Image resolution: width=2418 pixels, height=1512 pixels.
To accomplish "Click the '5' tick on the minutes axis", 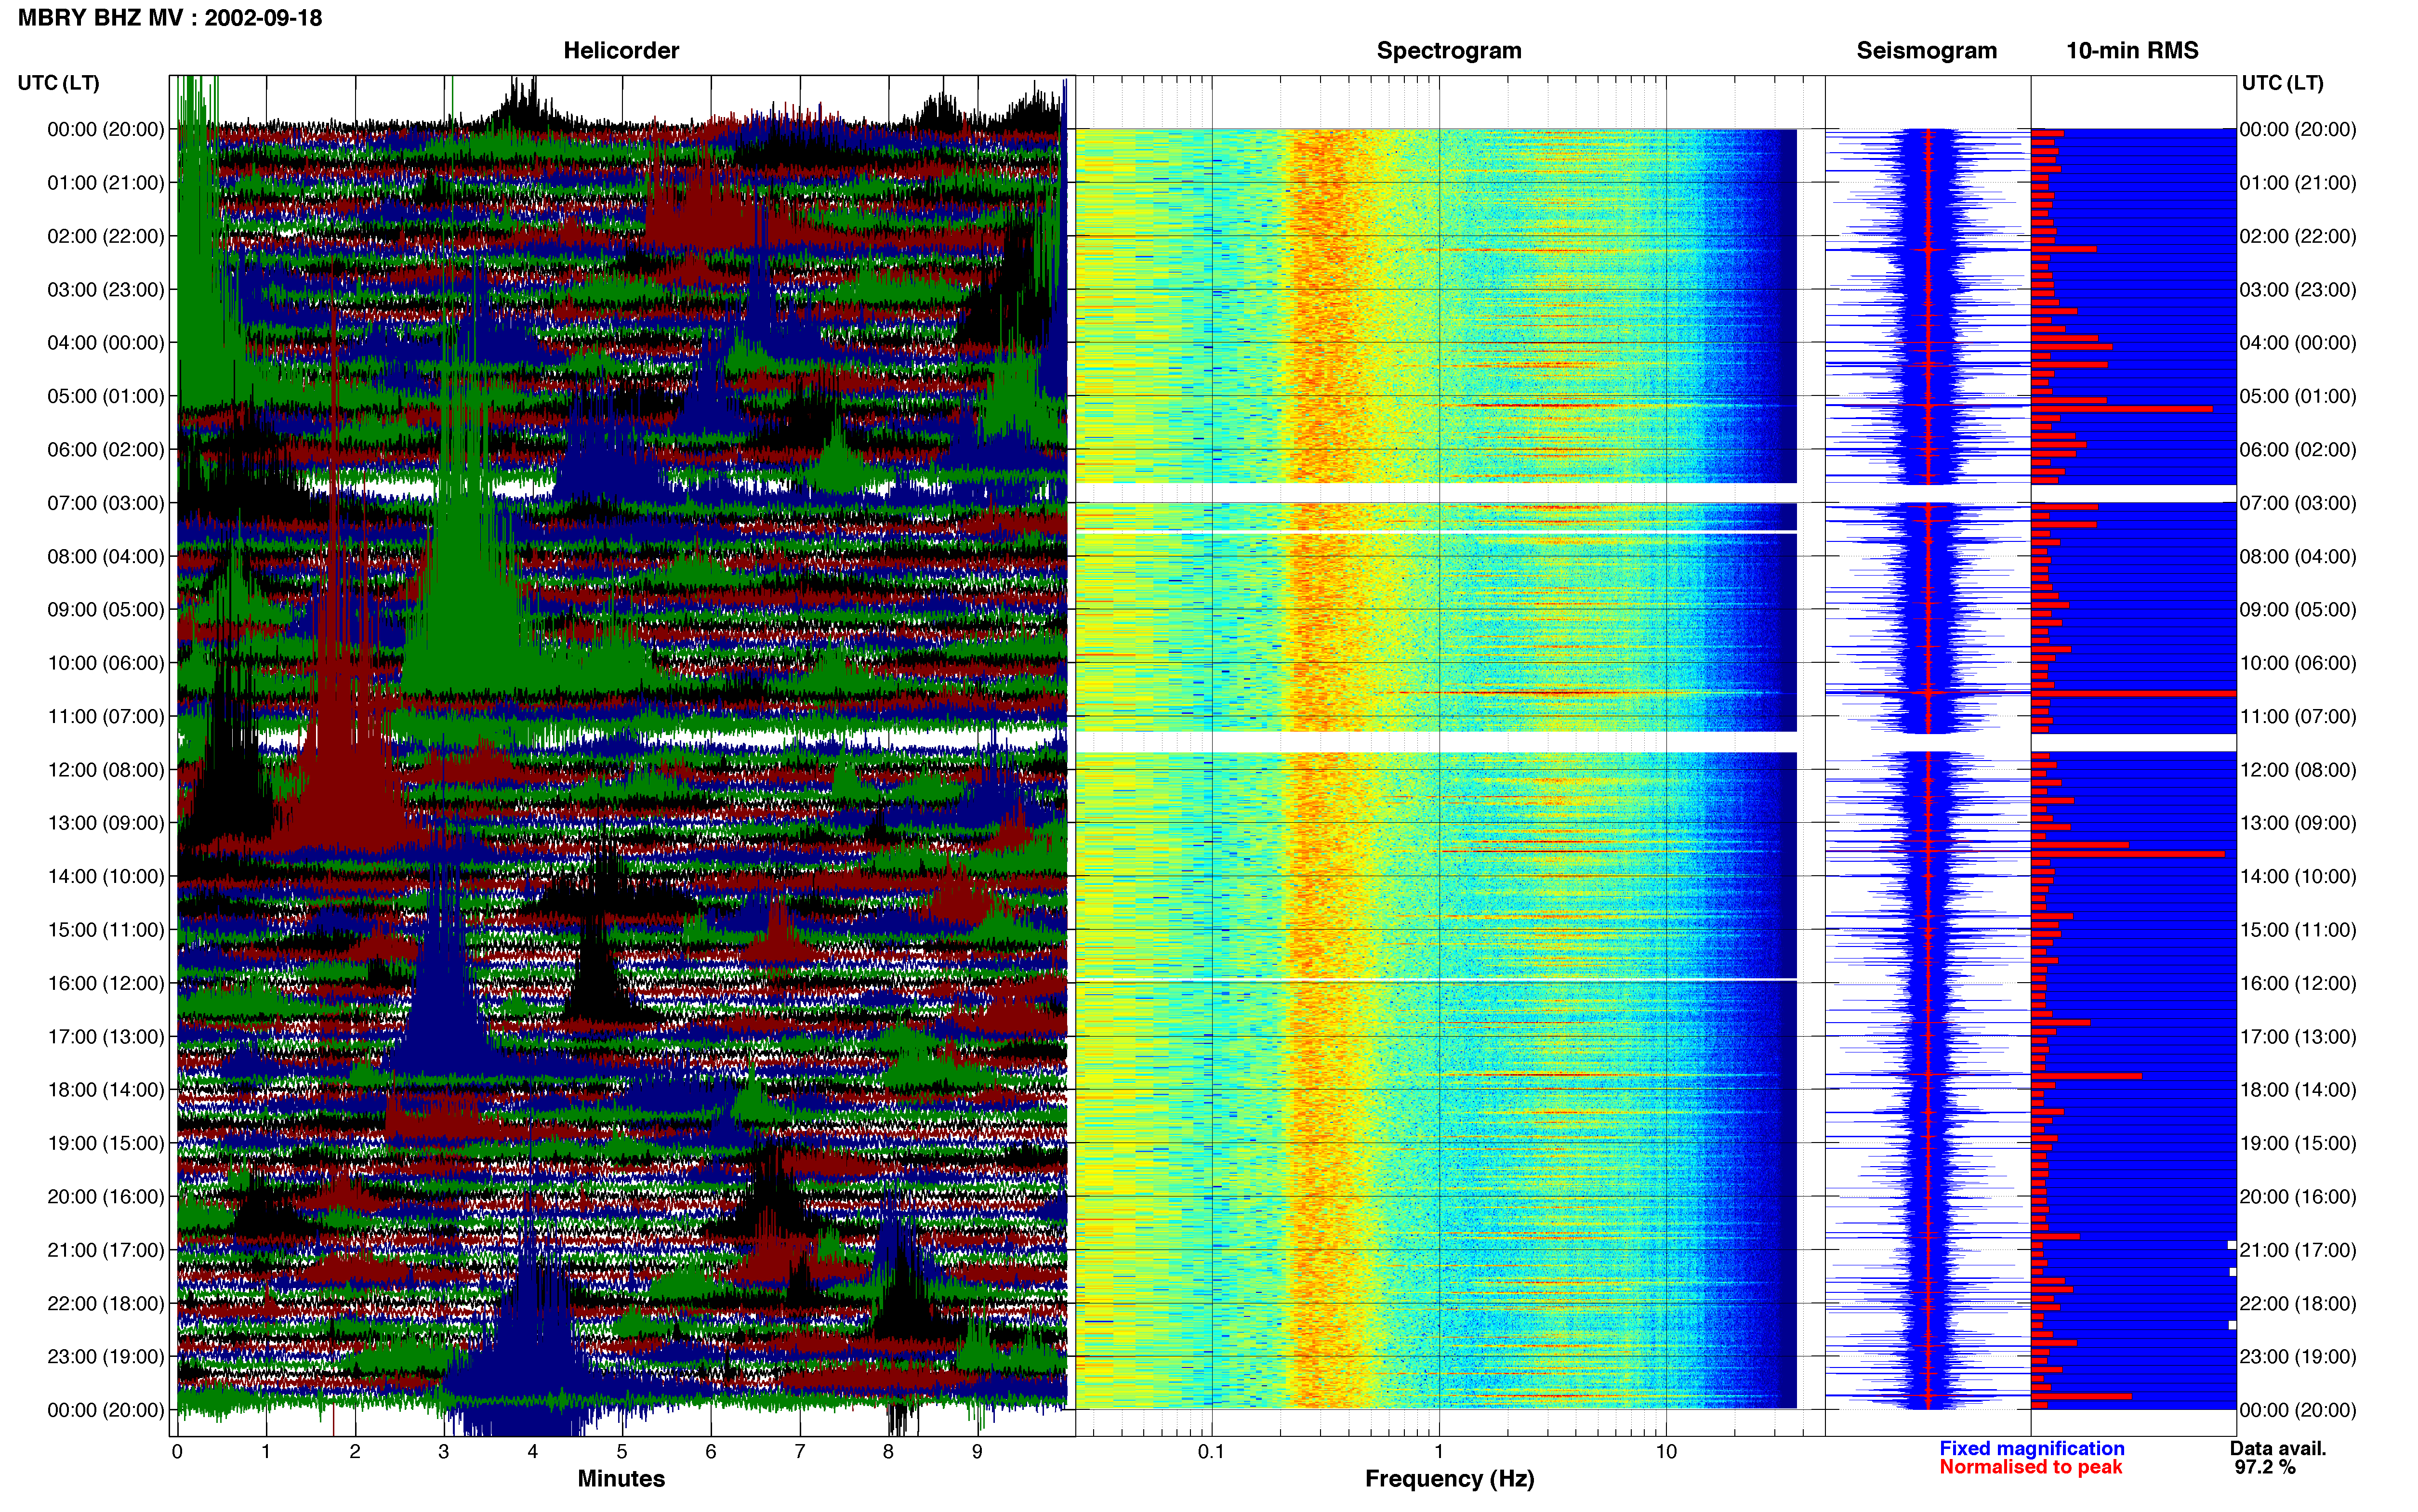I will pyautogui.click(x=622, y=1452).
